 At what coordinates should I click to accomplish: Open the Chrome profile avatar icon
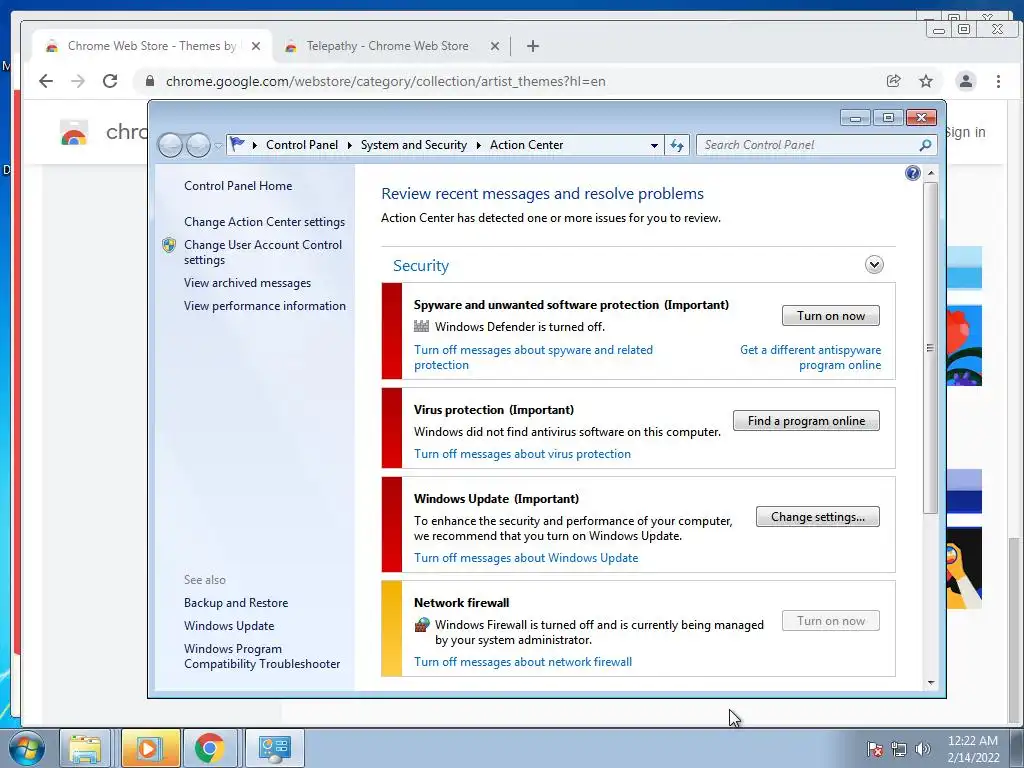click(x=965, y=81)
